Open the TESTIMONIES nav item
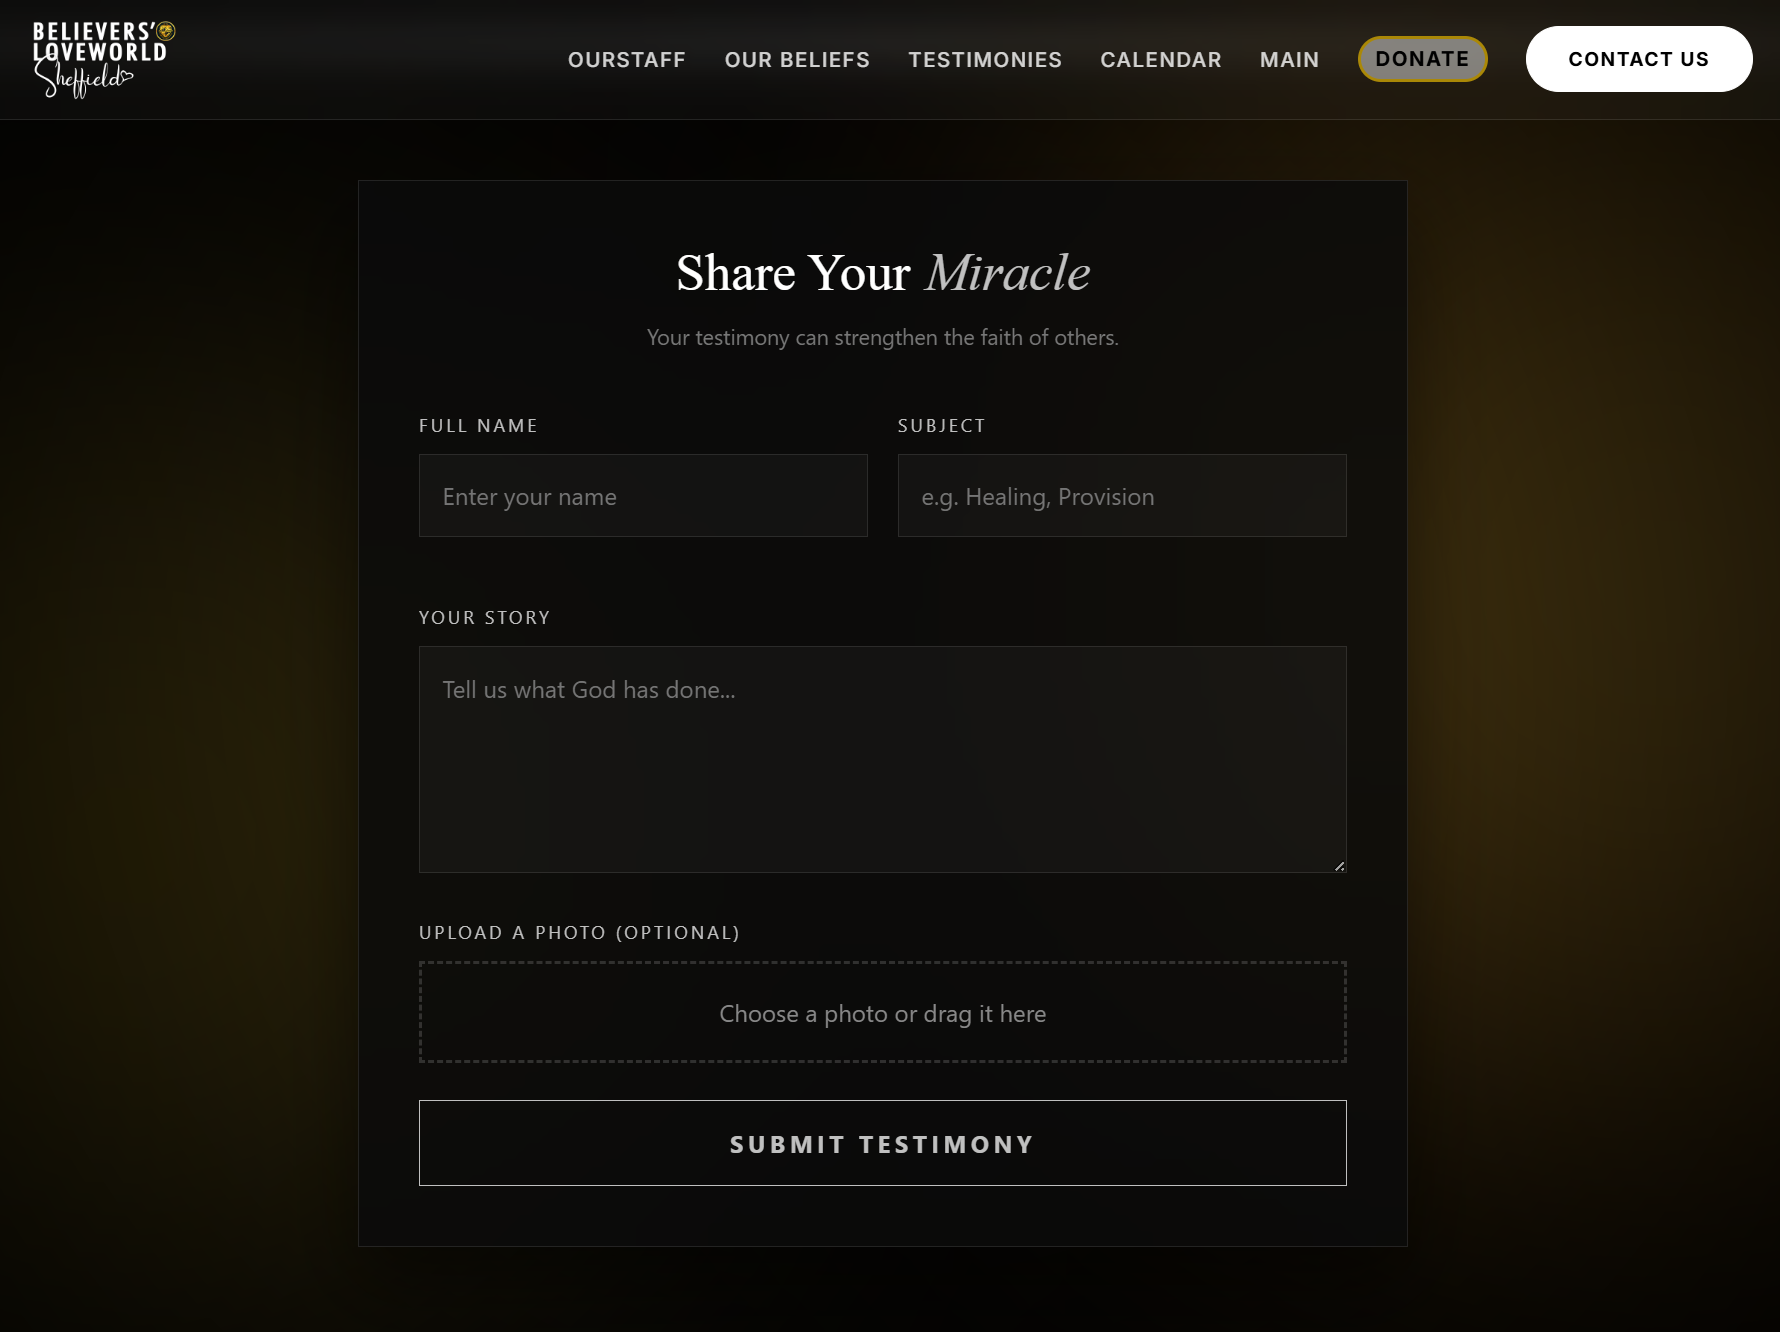1780x1332 pixels. pyautogui.click(x=985, y=60)
